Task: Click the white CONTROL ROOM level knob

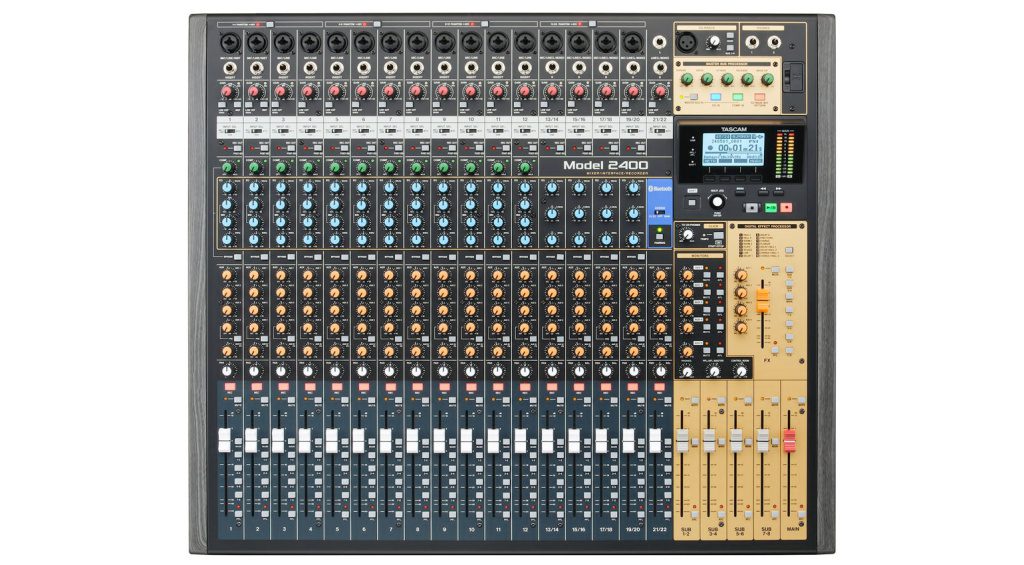Action: [741, 372]
